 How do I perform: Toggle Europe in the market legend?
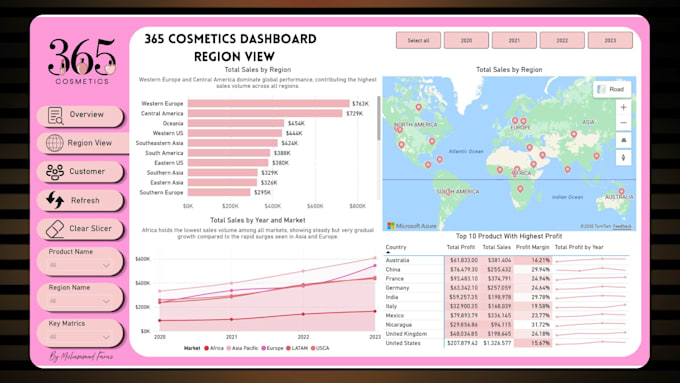272,348
